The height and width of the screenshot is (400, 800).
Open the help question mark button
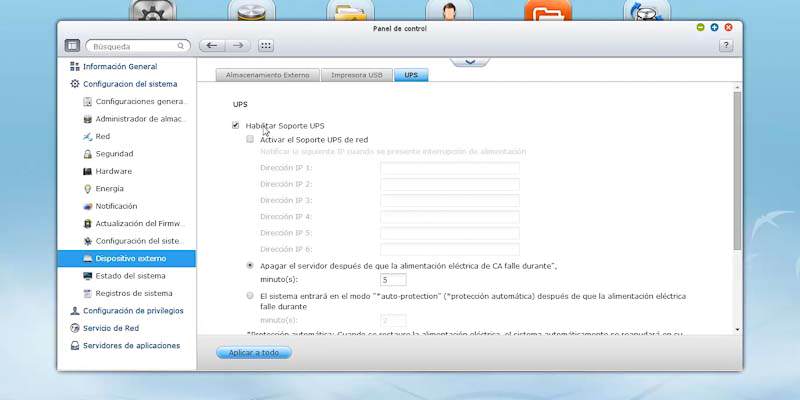726,46
